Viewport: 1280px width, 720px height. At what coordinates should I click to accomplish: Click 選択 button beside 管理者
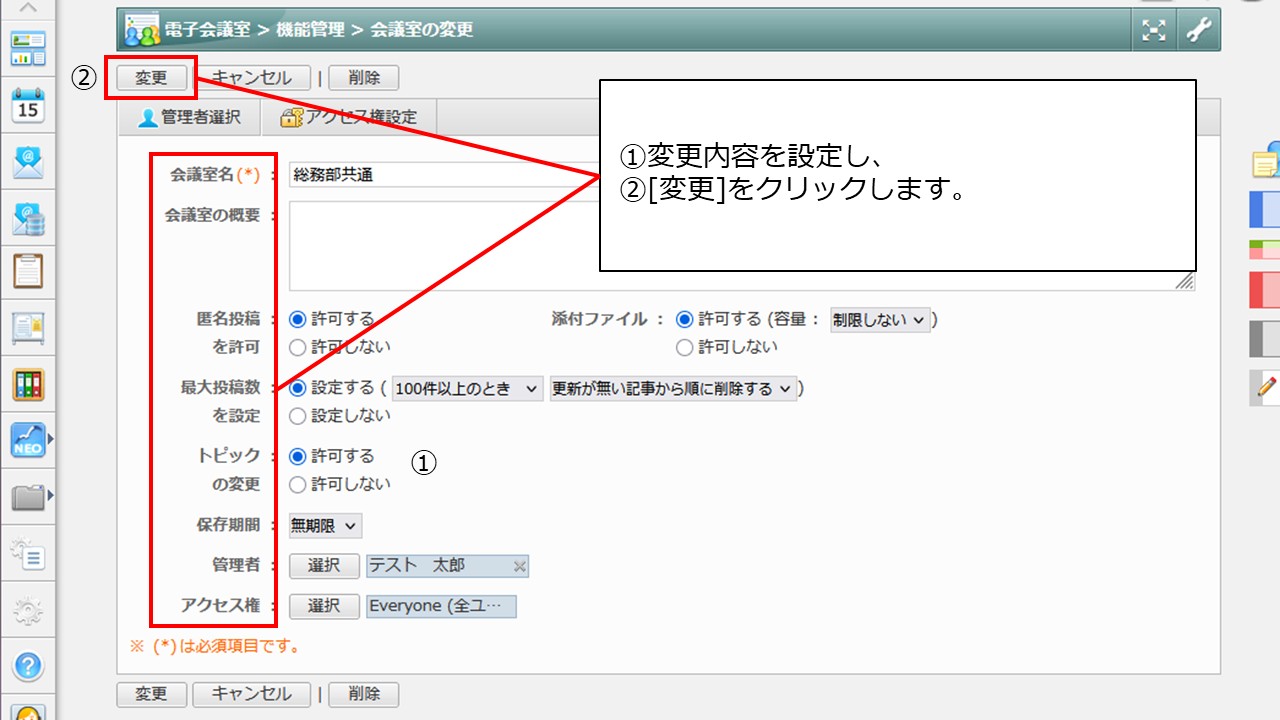(324, 566)
